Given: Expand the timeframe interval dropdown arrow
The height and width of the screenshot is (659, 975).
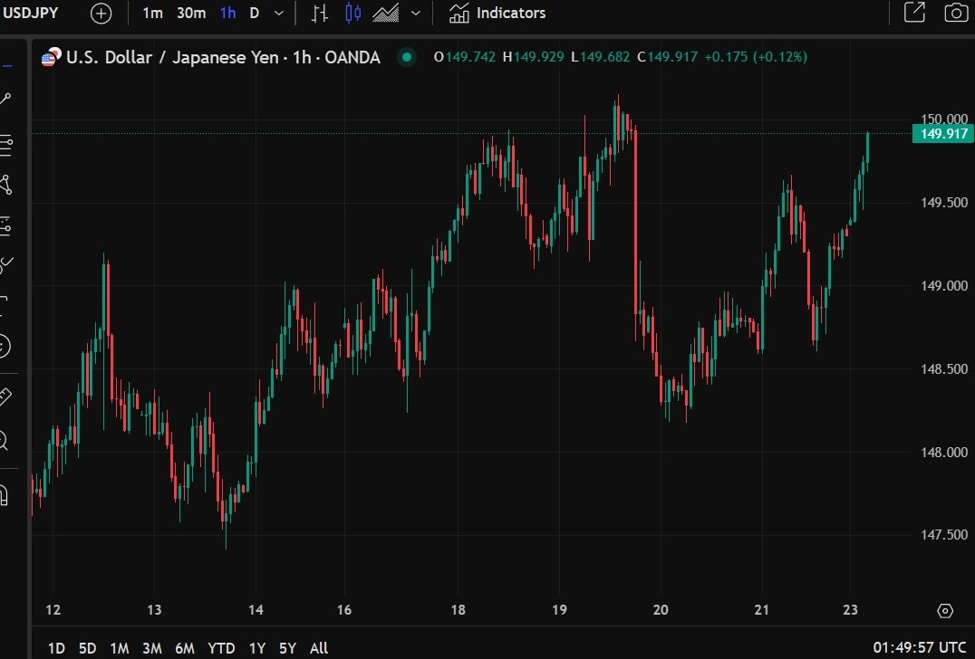Looking at the screenshot, I should (279, 13).
